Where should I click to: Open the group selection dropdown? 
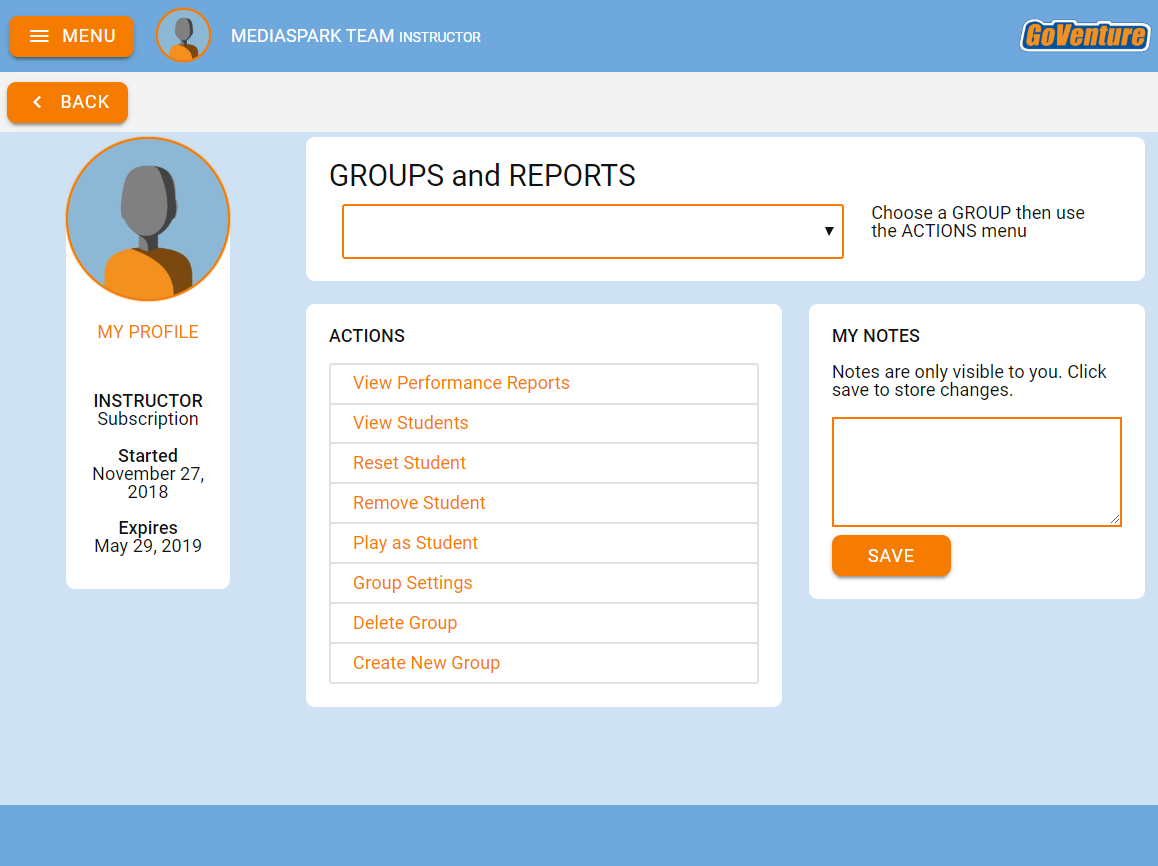592,231
